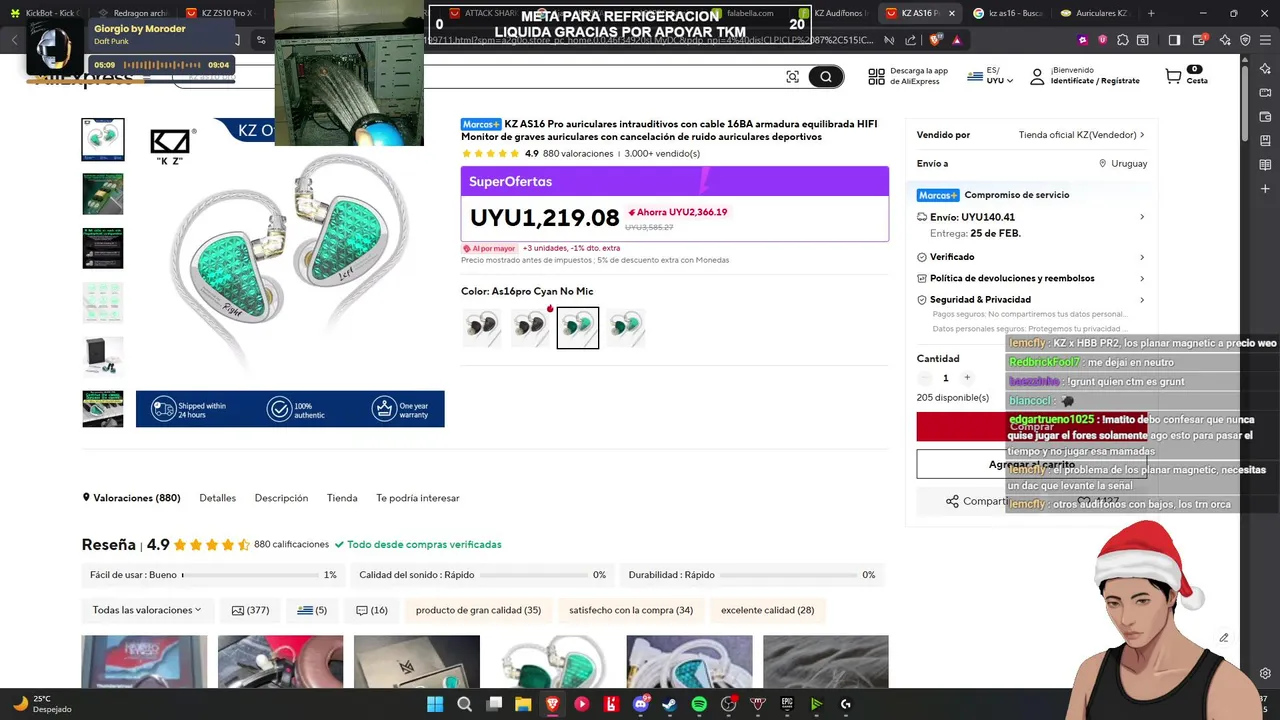Select the black box product thumbnail
Image resolution: width=1280 pixels, height=720 pixels.
pyautogui.click(x=103, y=356)
